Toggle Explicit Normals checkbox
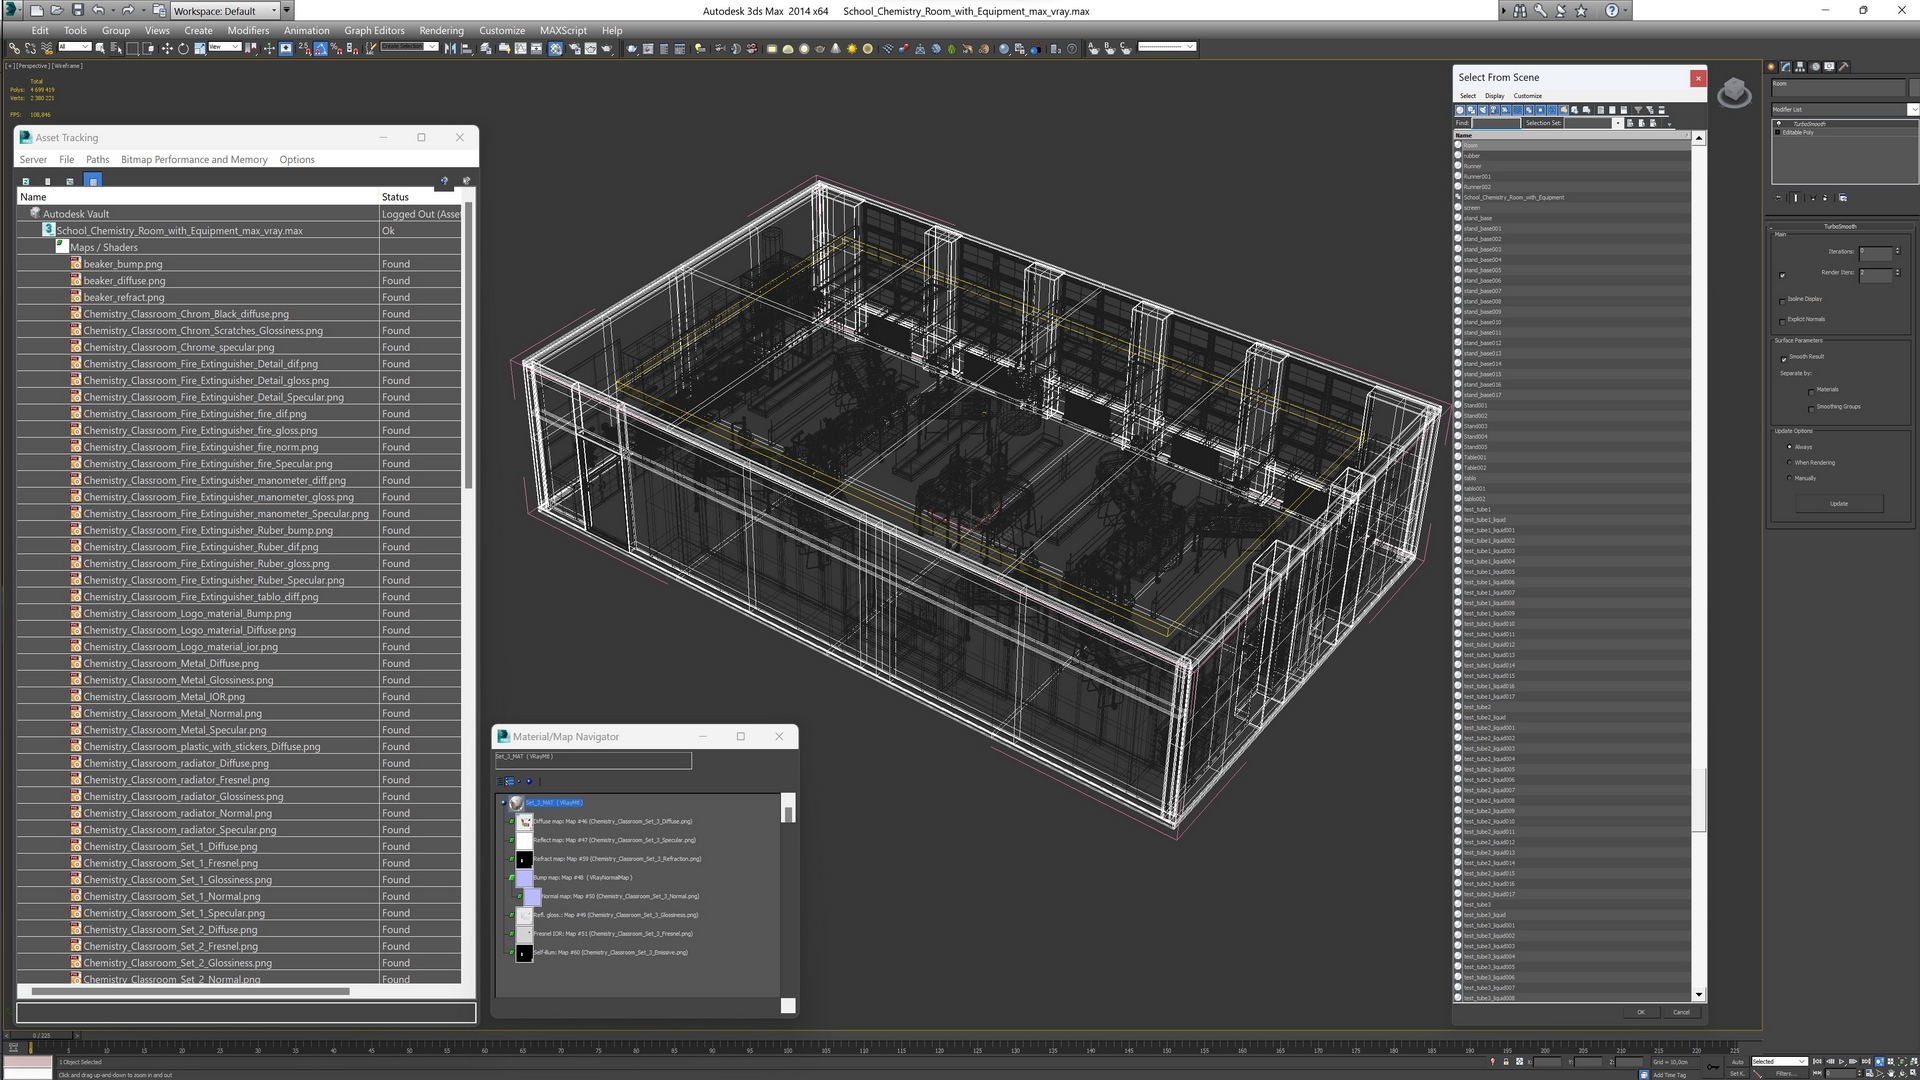The image size is (1920, 1080). (1782, 320)
